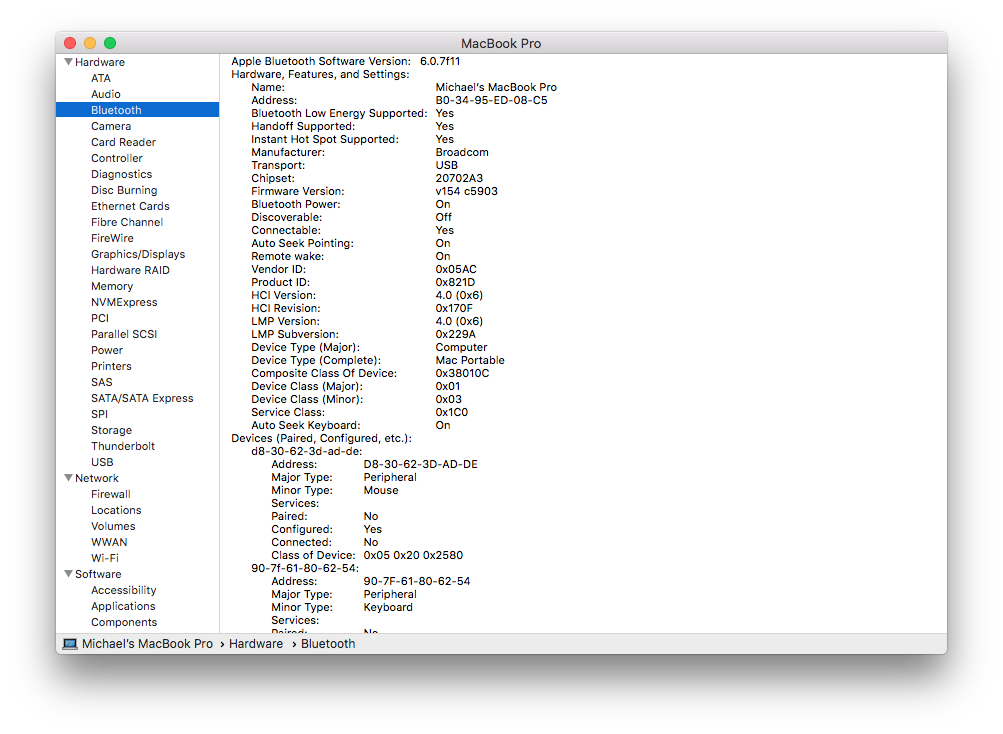Open Applications under Software
The width and height of the screenshot is (1003, 734).
point(123,606)
